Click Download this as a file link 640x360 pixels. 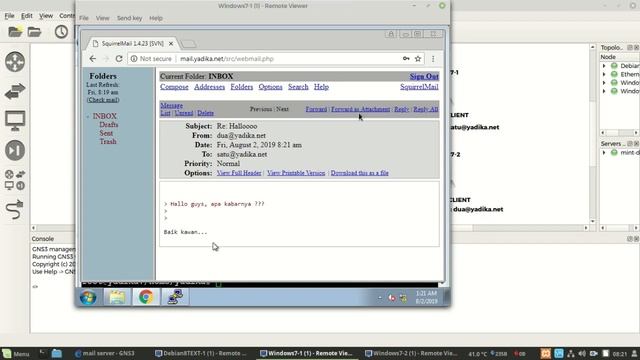coord(360,173)
